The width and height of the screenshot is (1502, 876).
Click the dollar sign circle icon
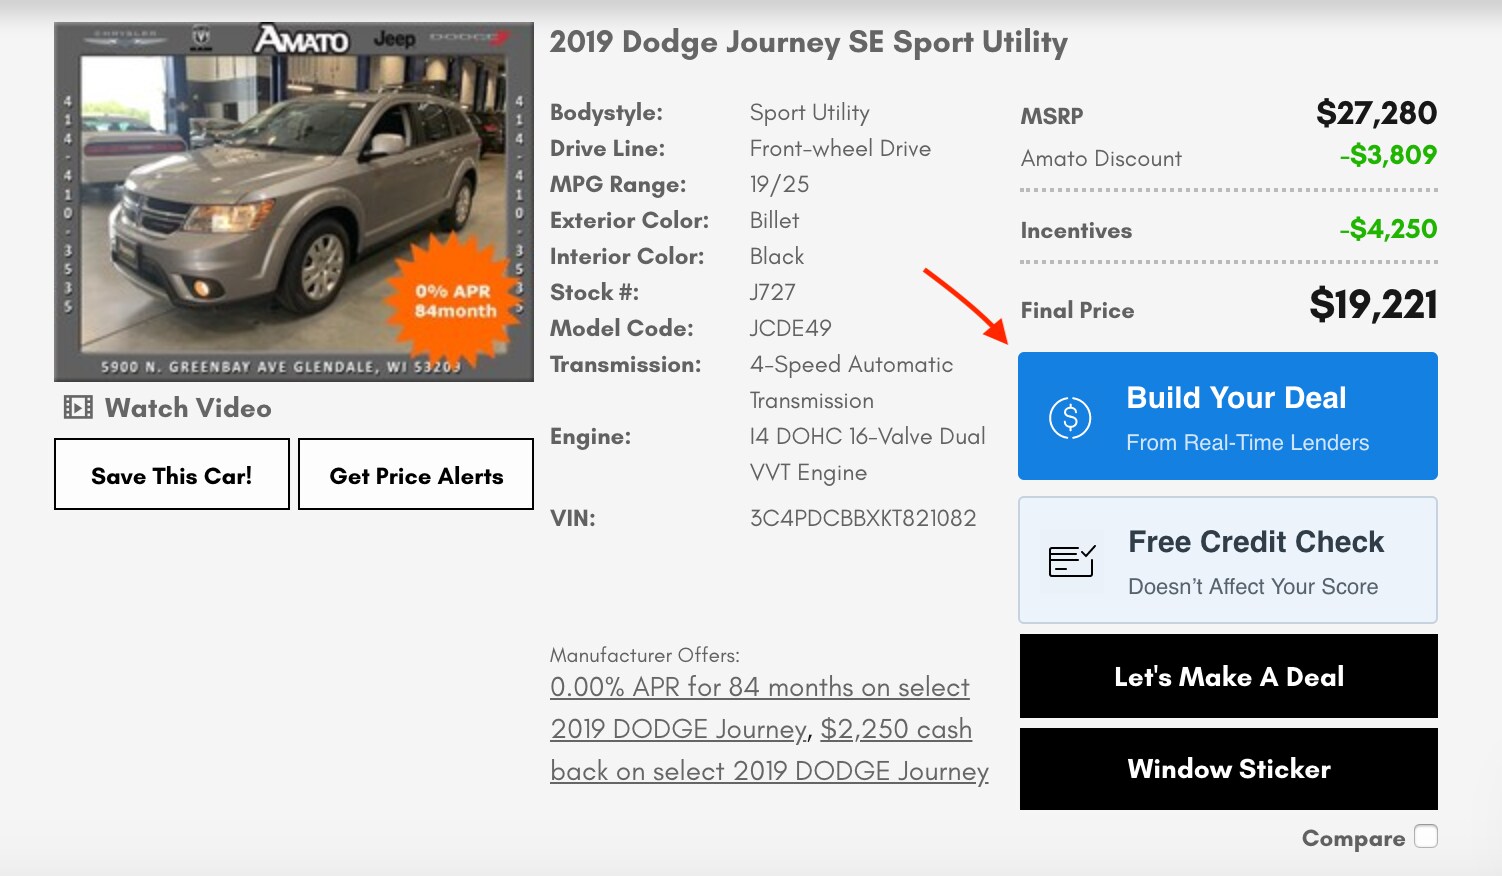(1070, 418)
